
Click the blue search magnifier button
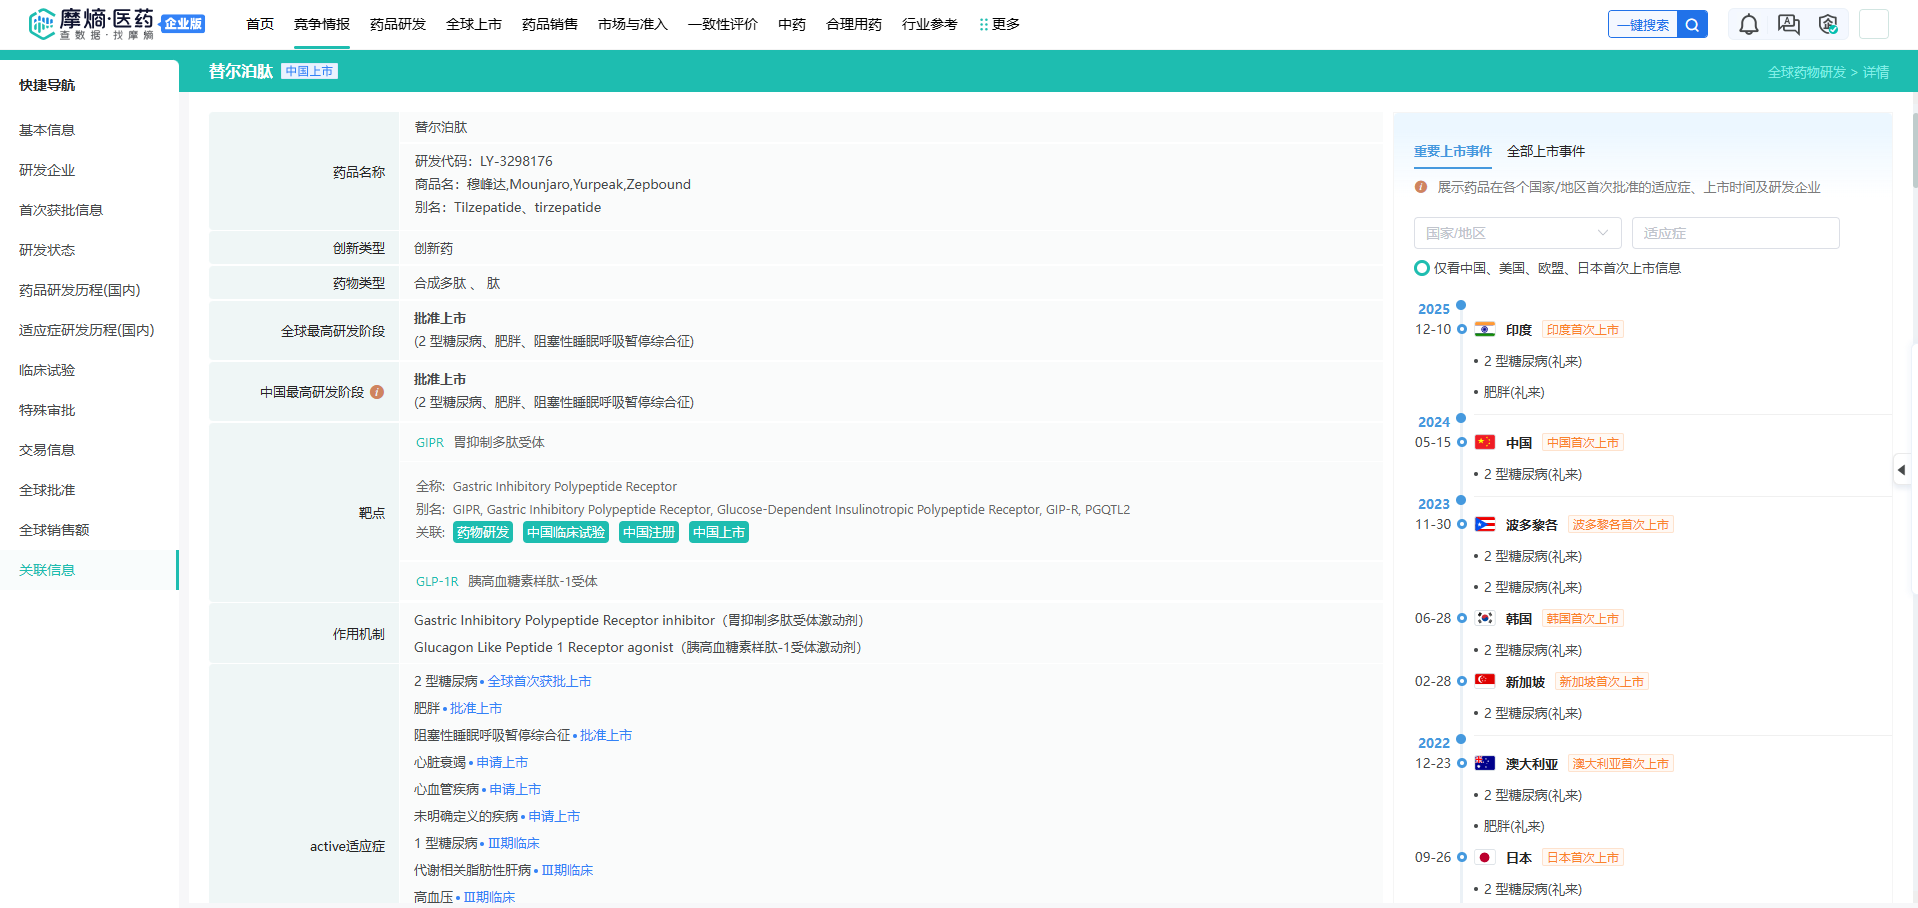[1692, 25]
